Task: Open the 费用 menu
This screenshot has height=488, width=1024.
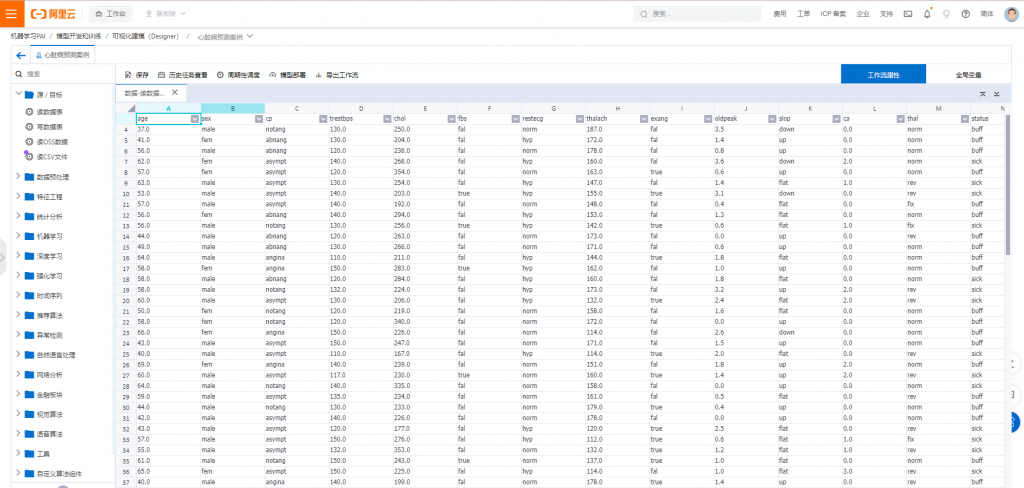Action: [x=780, y=14]
